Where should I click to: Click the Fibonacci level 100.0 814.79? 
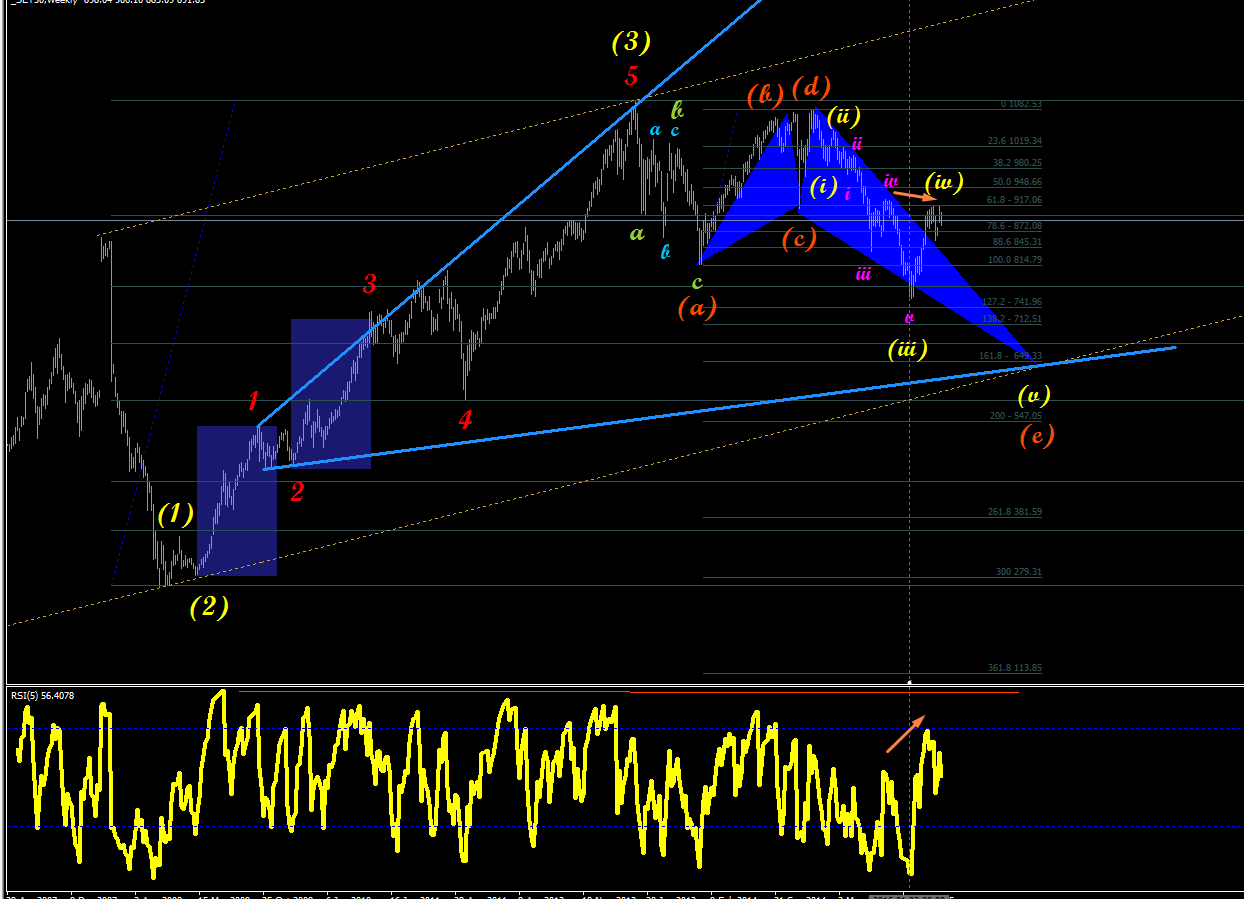pyautogui.click(x=1015, y=260)
